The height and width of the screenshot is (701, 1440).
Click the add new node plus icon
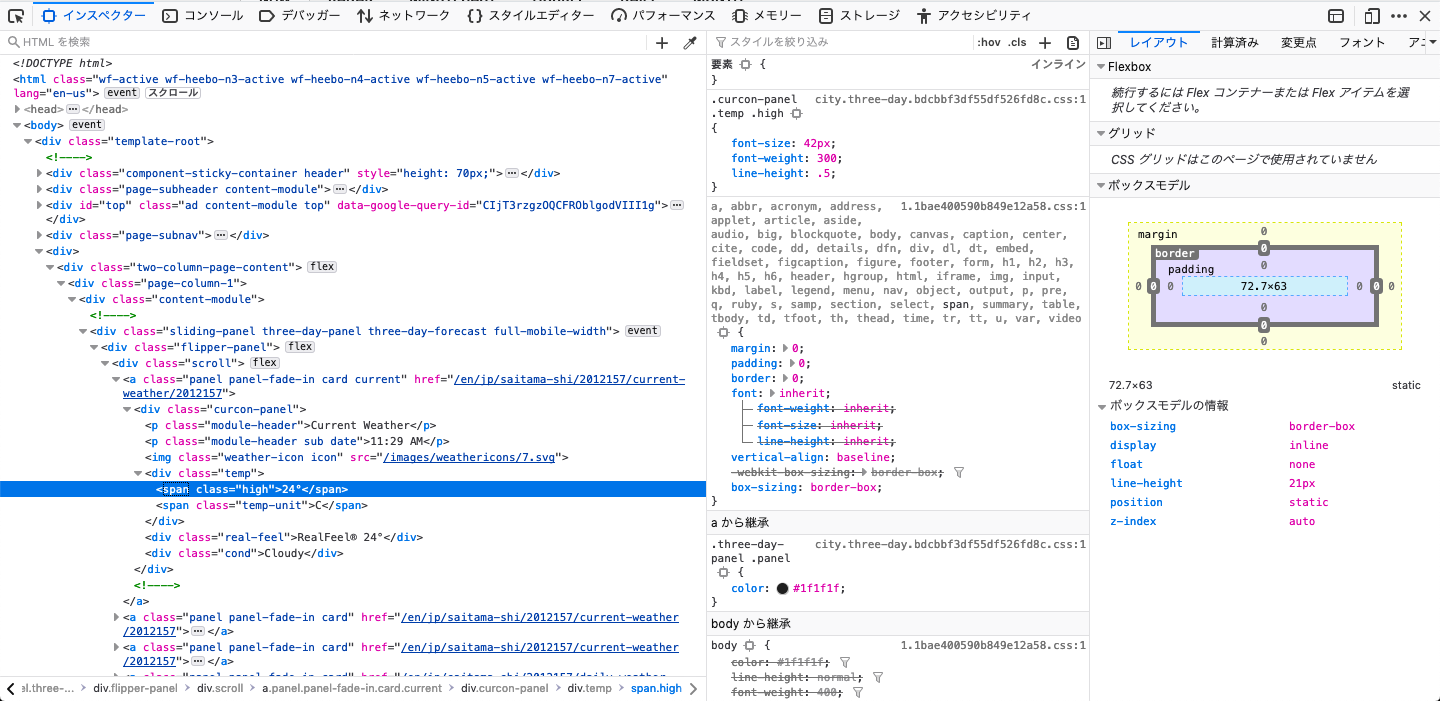pyautogui.click(x=662, y=43)
